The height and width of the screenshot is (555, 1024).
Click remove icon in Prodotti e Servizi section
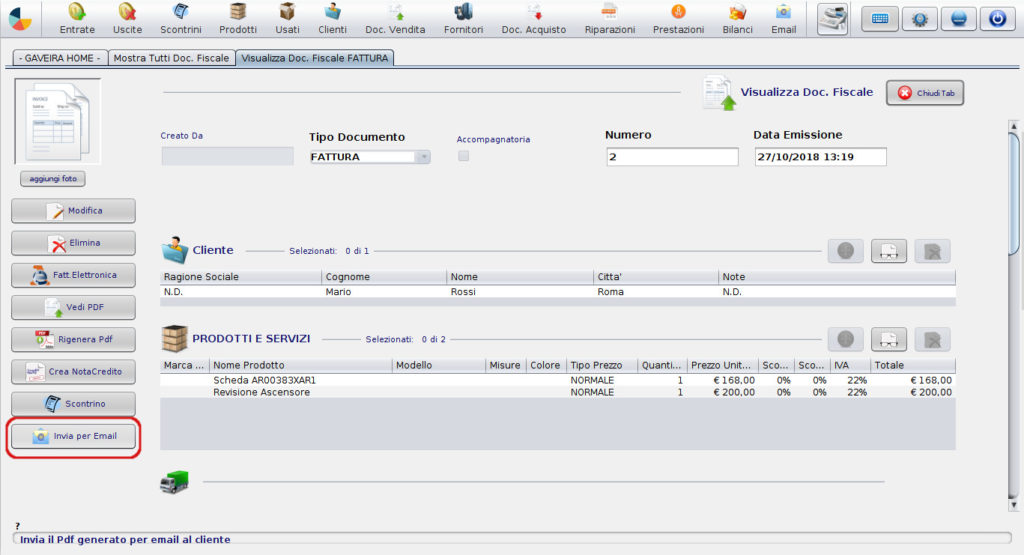pyautogui.click(x=933, y=340)
